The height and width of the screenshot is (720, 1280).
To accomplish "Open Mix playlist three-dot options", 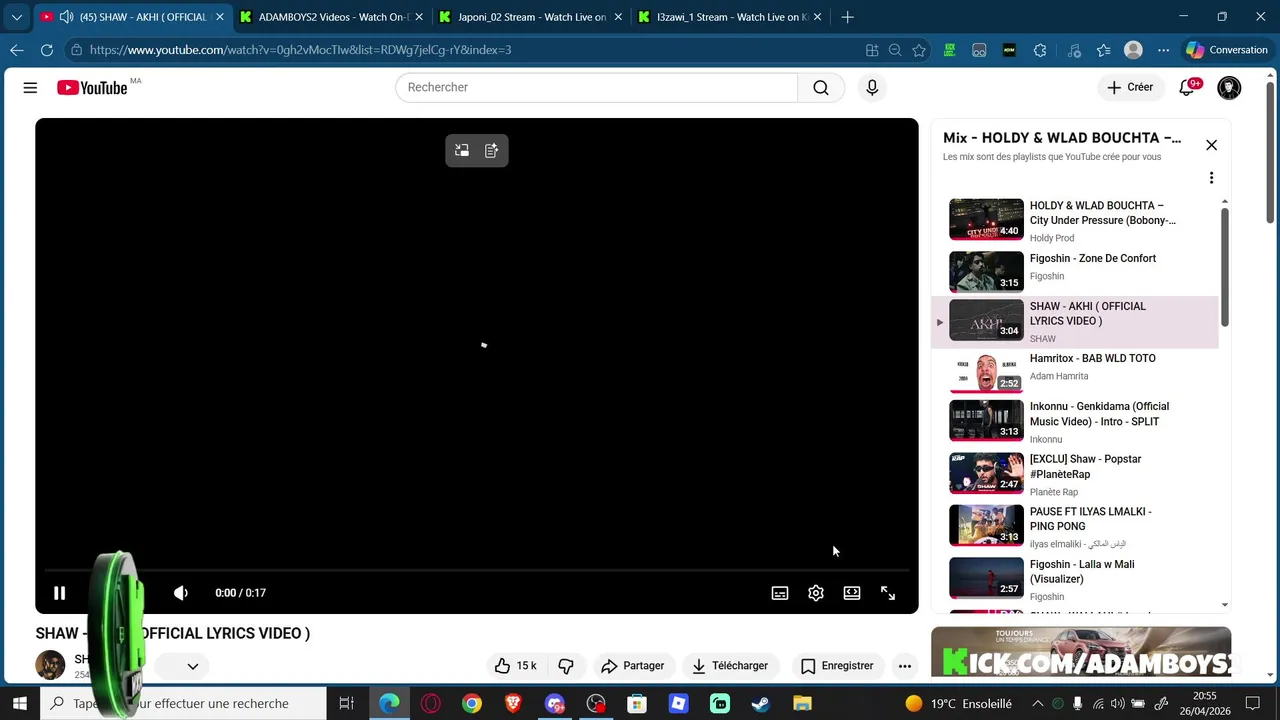I will coord(1211,178).
